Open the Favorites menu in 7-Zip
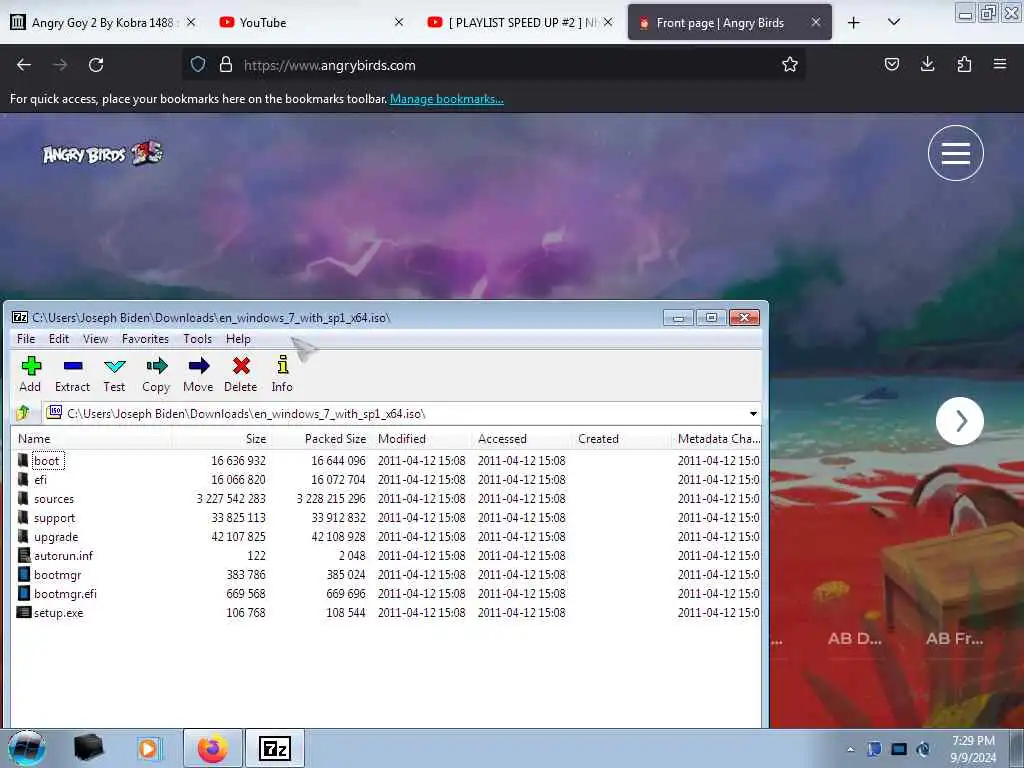Image resolution: width=1024 pixels, height=768 pixels. click(145, 338)
